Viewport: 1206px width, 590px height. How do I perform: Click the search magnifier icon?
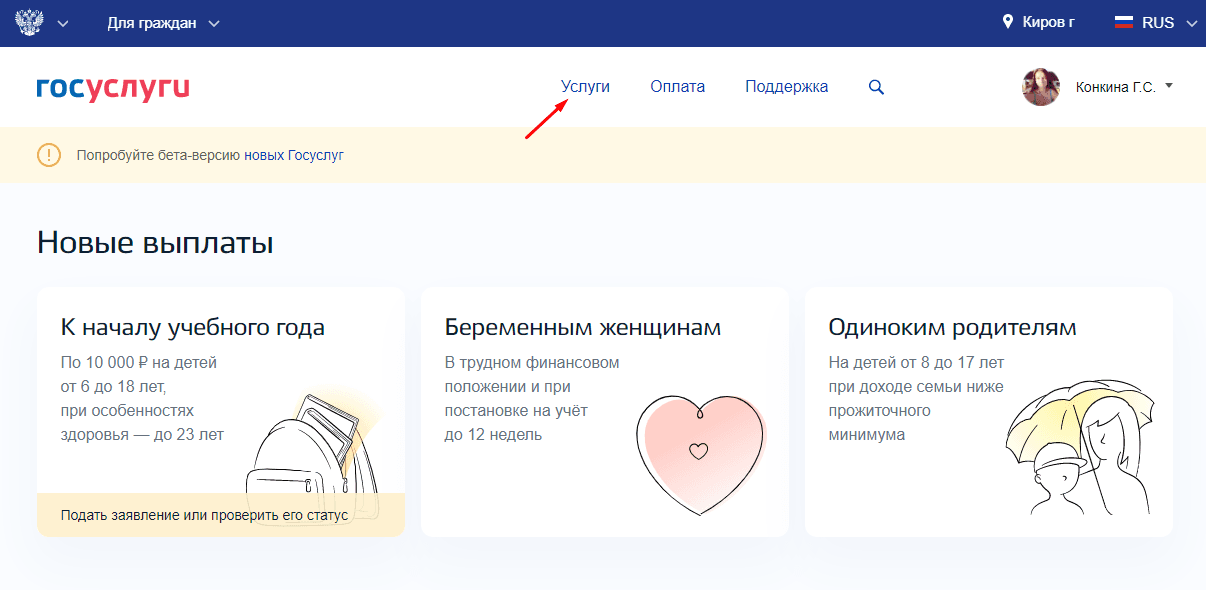[x=876, y=88]
